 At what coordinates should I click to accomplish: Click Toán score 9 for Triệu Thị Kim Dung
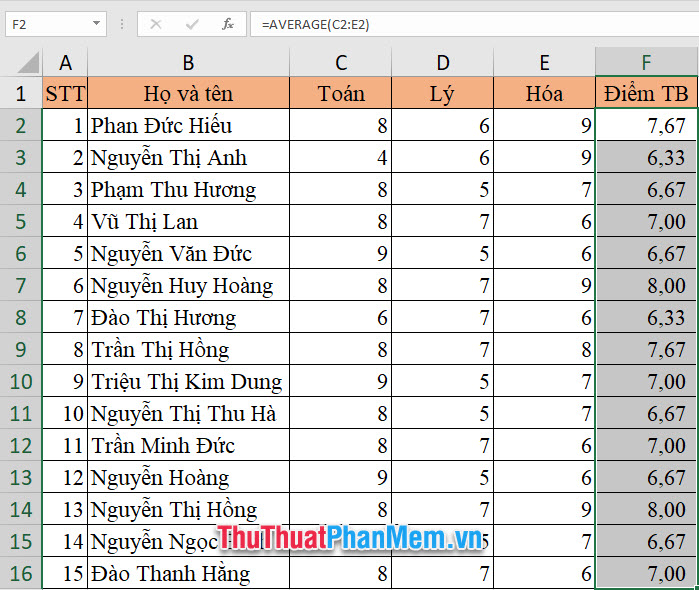341,381
